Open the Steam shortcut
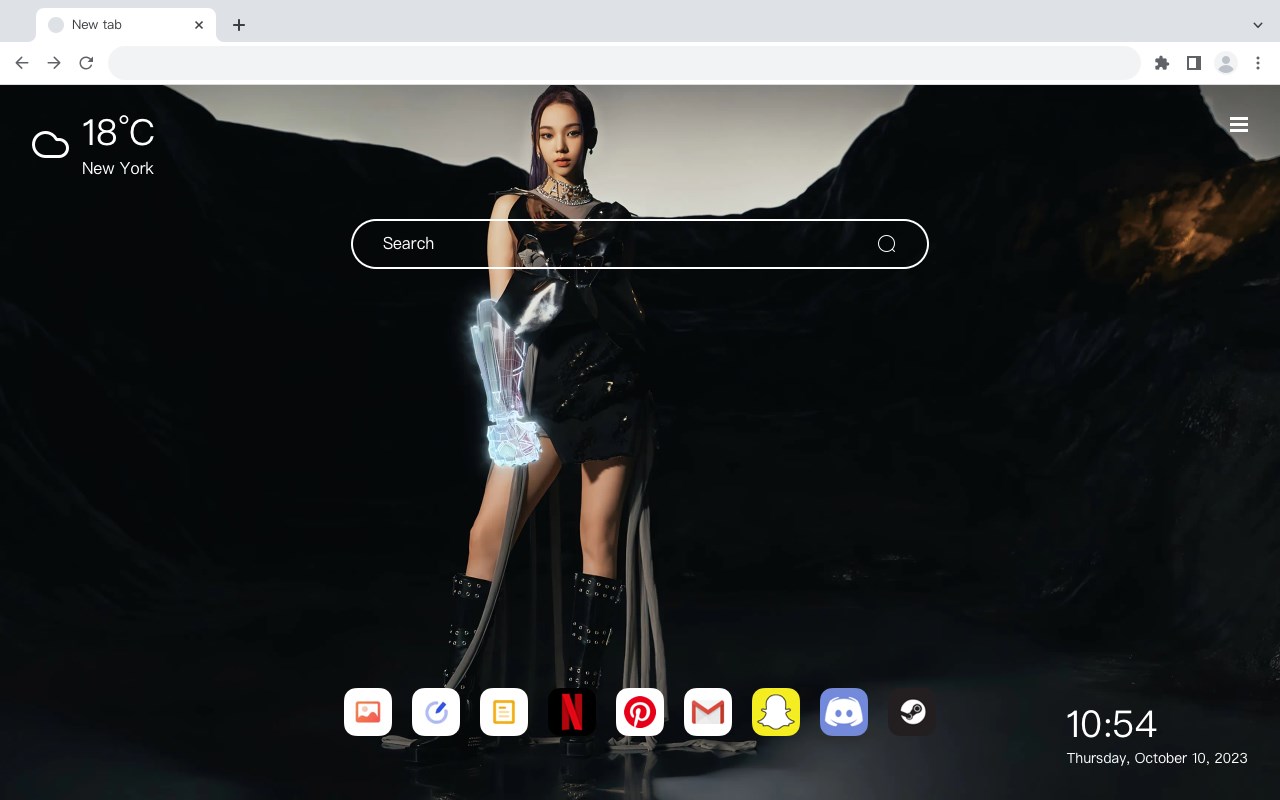1280x800 pixels. 912,712
